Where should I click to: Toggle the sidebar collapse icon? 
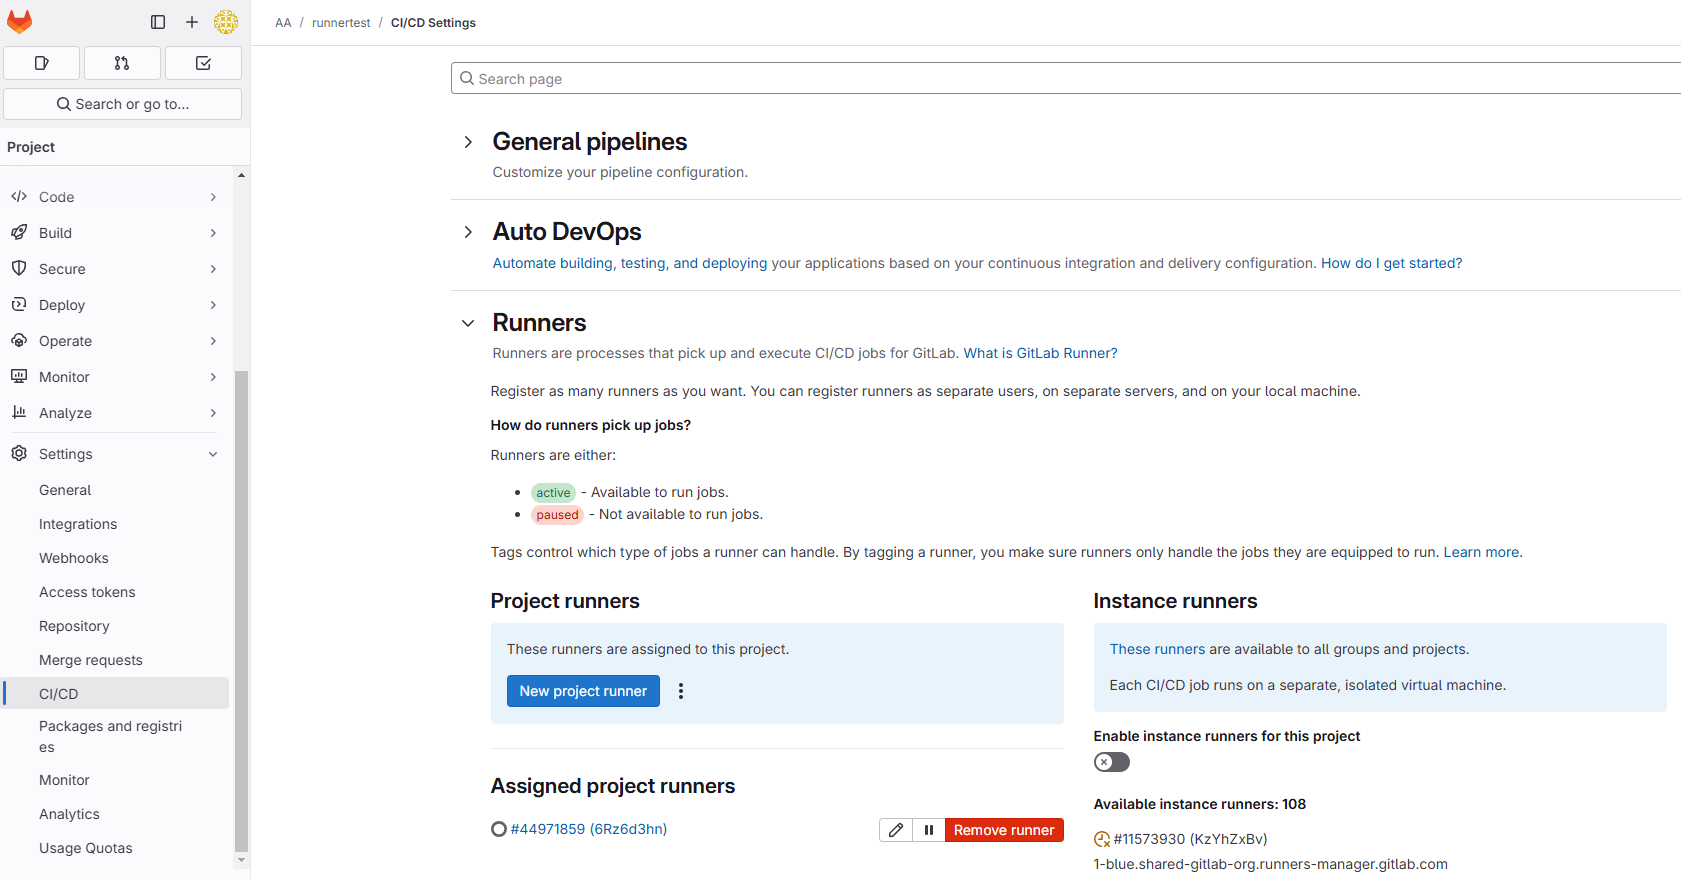158,22
